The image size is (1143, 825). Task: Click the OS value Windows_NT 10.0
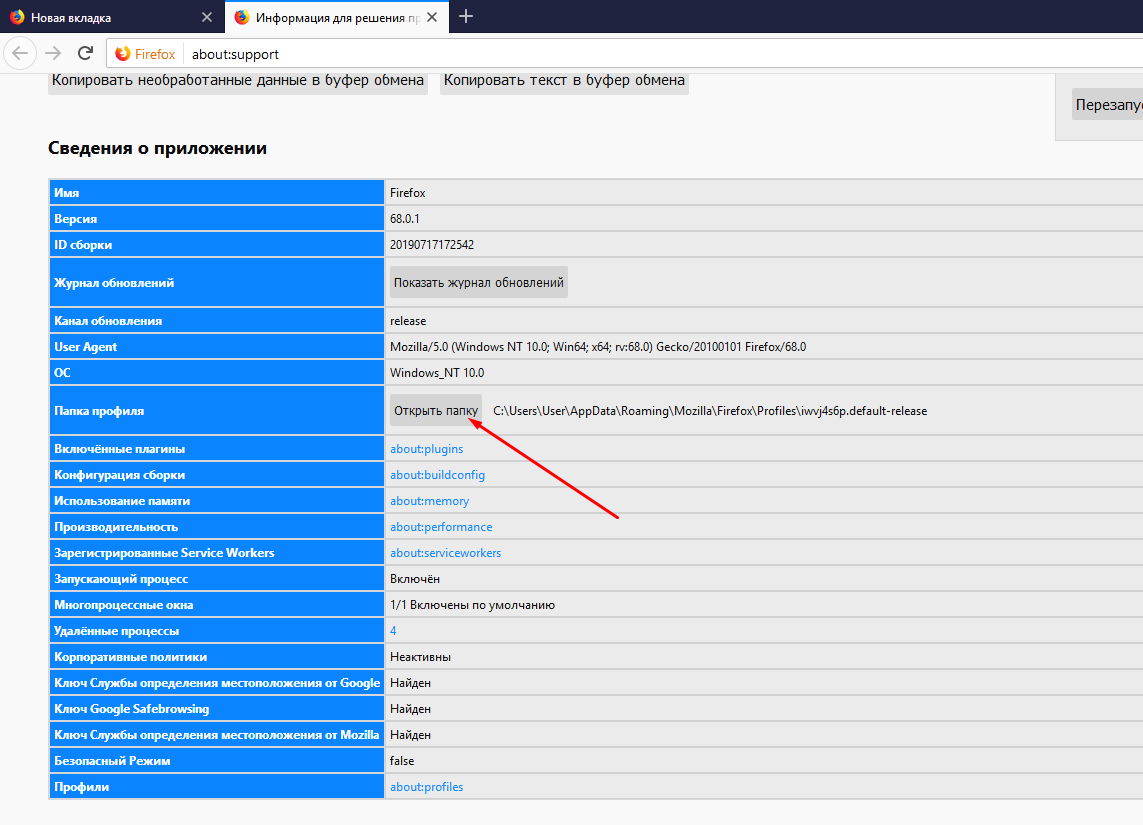click(x=437, y=373)
